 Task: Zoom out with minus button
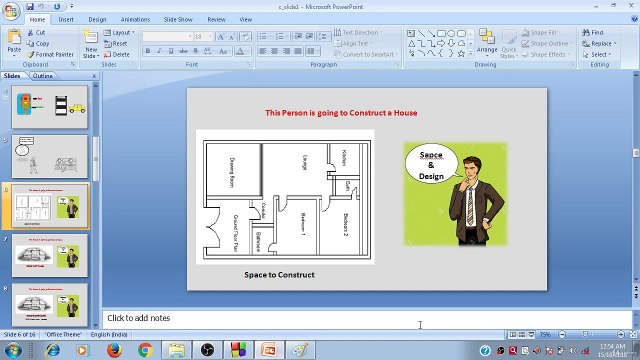[x=562, y=335]
